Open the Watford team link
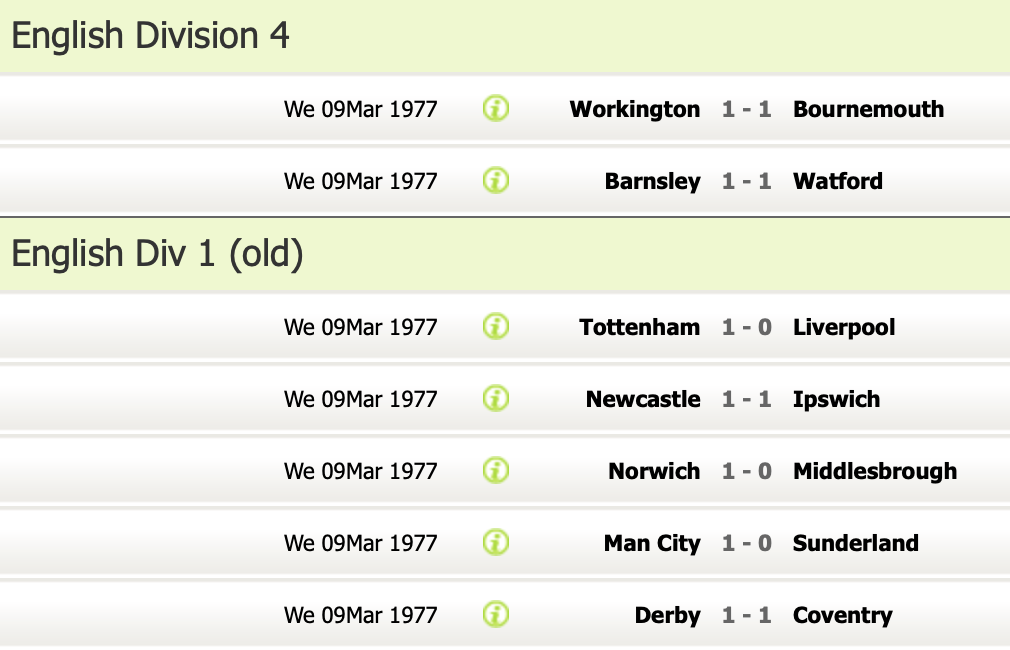The image size is (1010, 650). point(837,181)
